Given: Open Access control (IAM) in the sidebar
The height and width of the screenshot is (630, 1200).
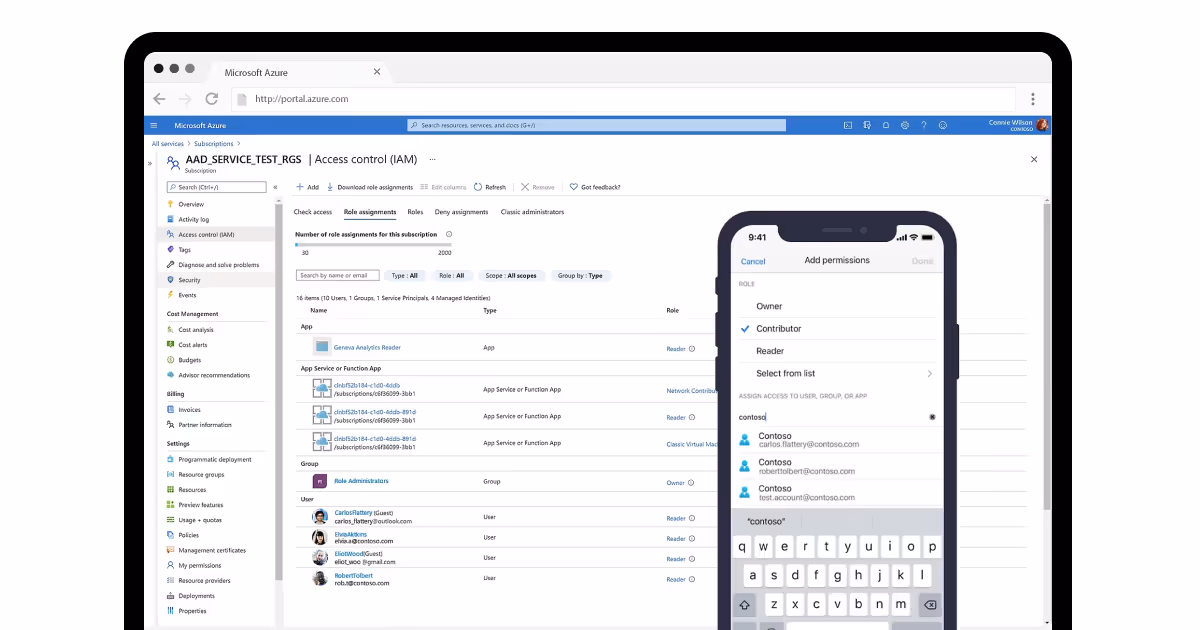Looking at the screenshot, I should [x=218, y=234].
